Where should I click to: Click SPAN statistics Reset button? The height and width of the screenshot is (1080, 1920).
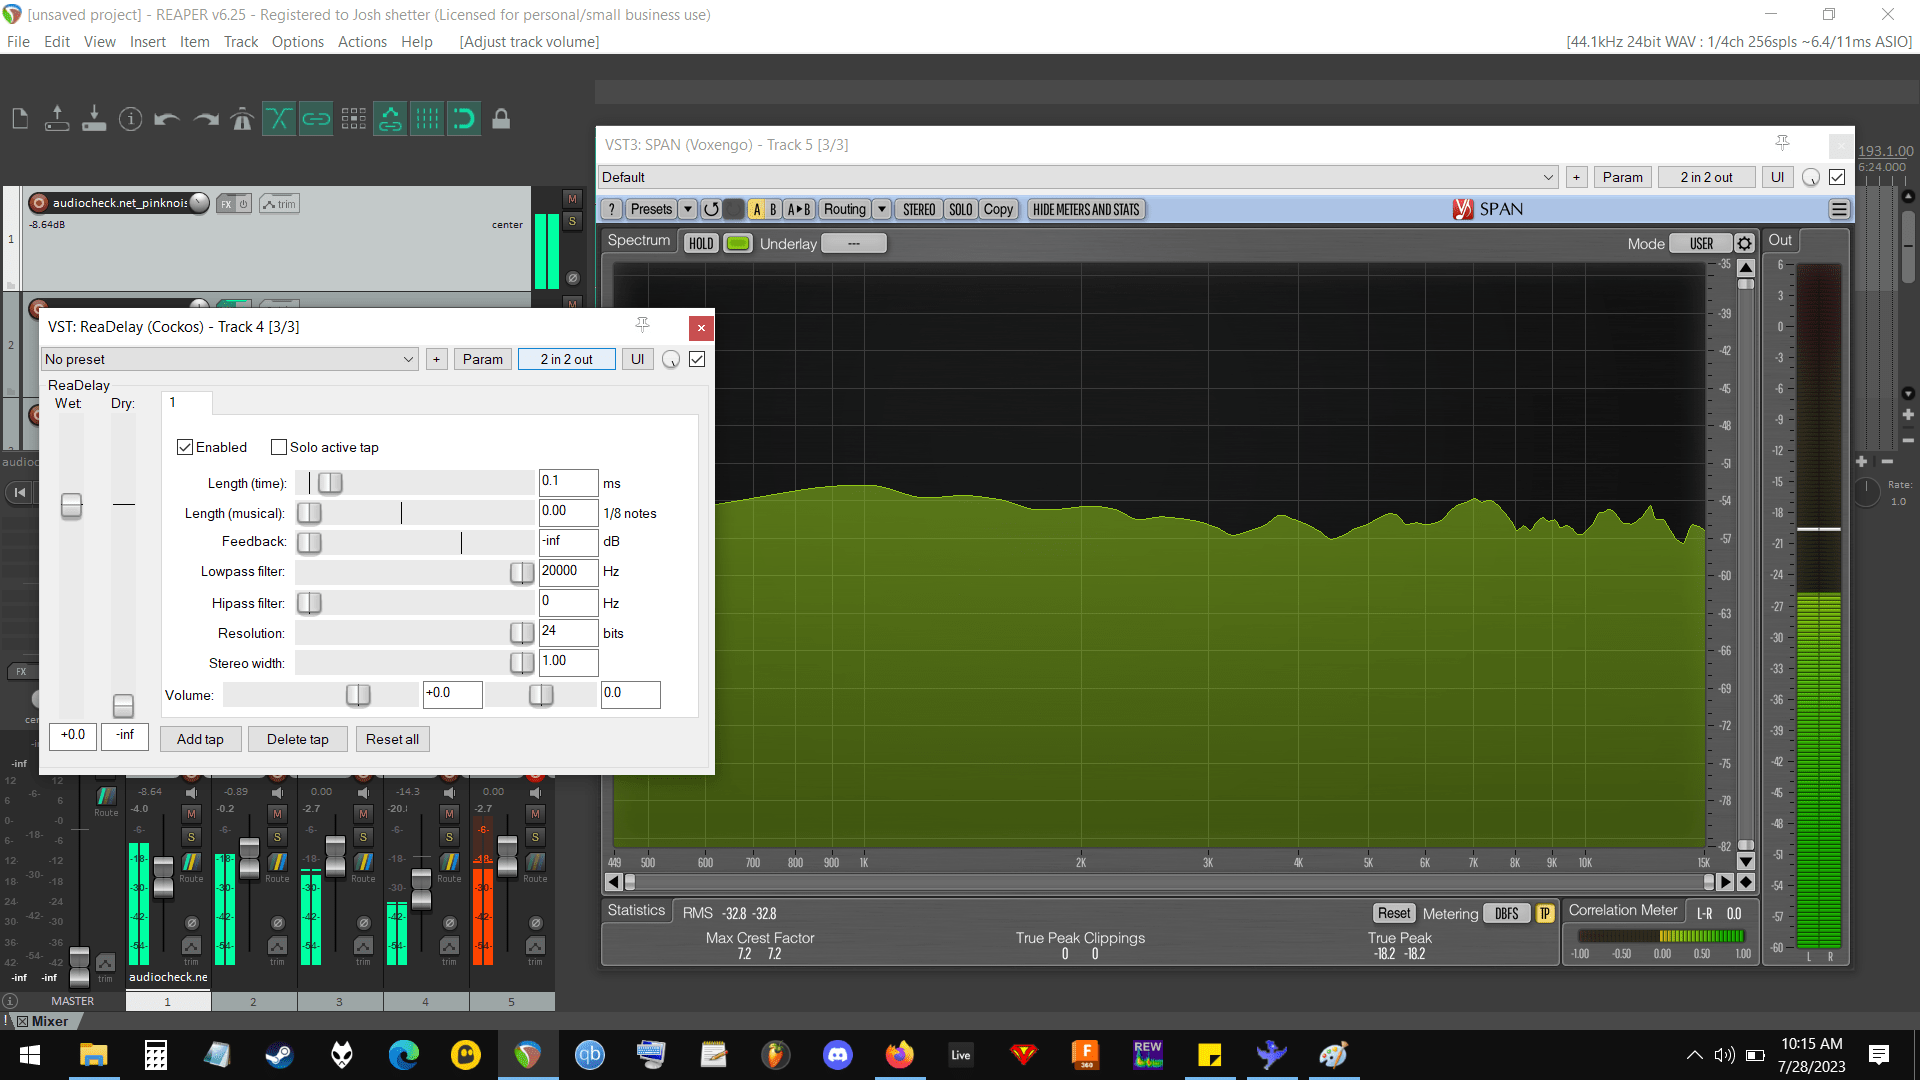[x=1394, y=913]
